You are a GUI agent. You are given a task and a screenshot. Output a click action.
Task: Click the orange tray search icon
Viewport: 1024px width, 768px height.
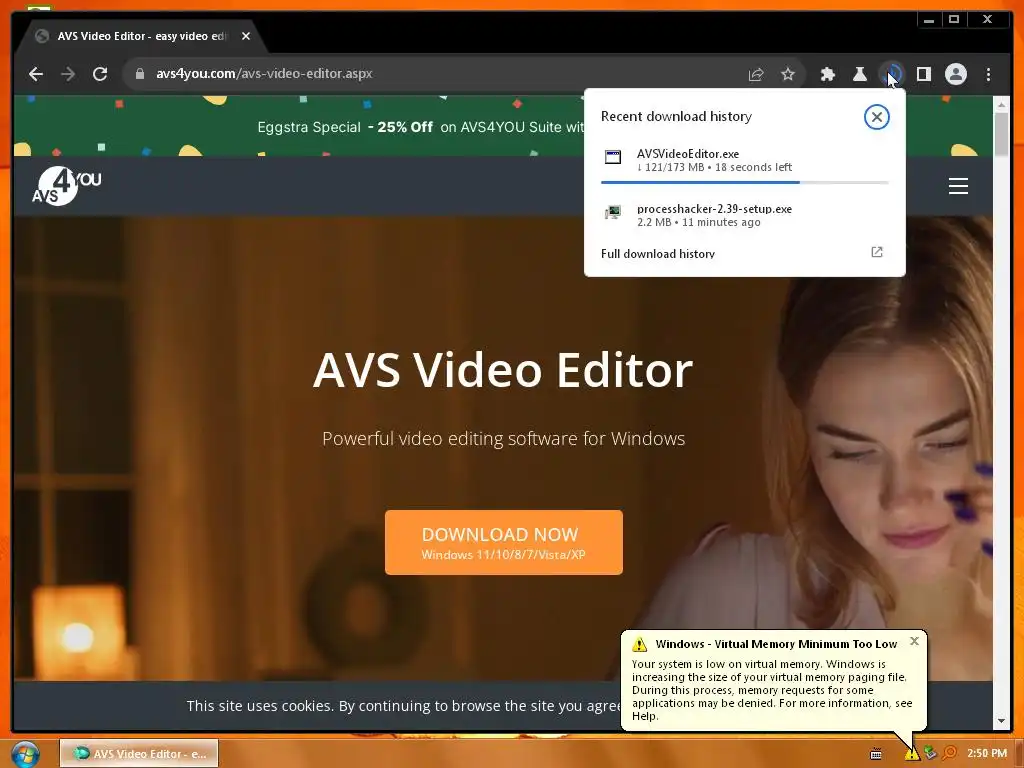(x=950, y=754)
